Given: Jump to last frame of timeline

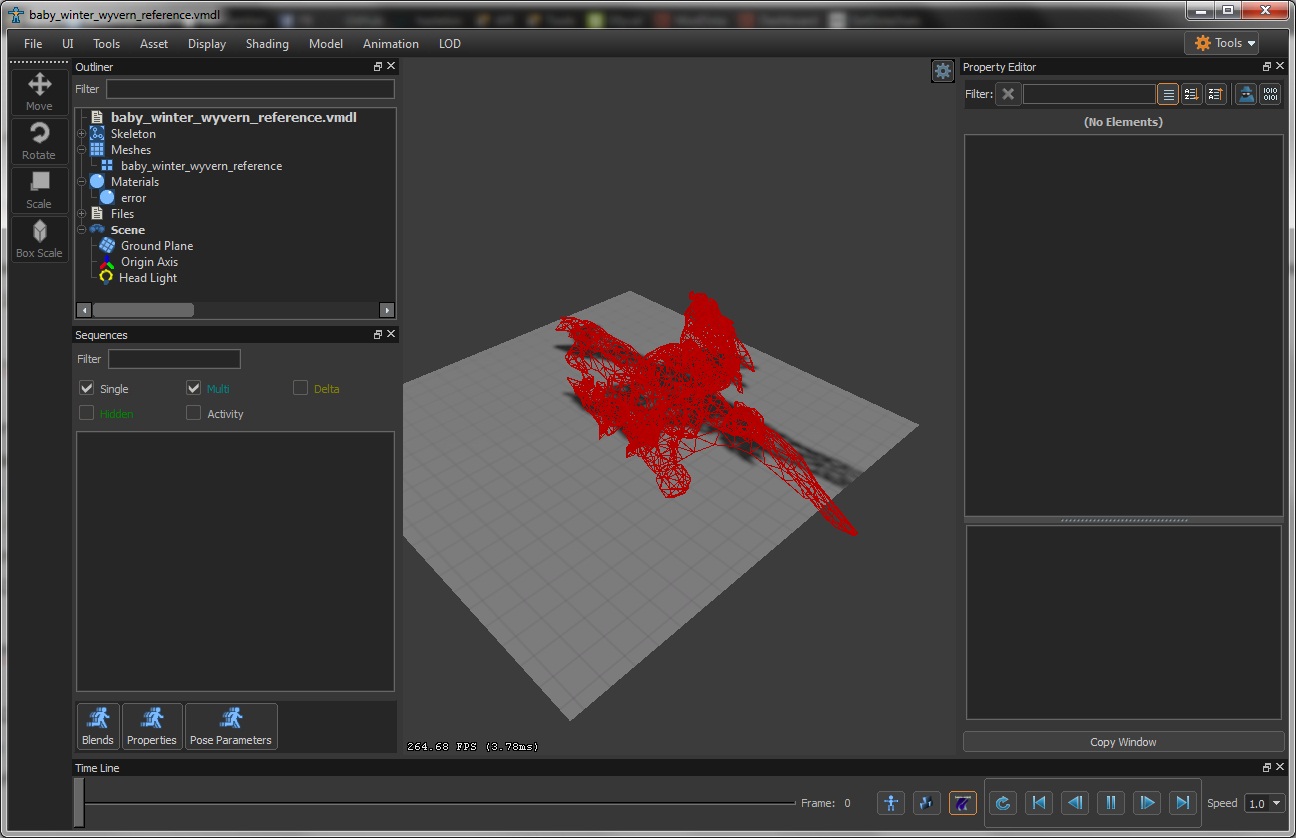Looking at the screenshot, I should pyautogui.click(x=1183, y=802).
